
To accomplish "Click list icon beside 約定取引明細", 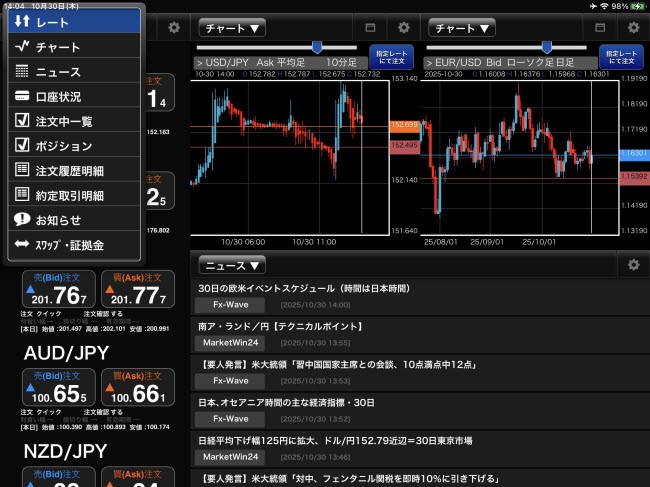I will [22, 194].
